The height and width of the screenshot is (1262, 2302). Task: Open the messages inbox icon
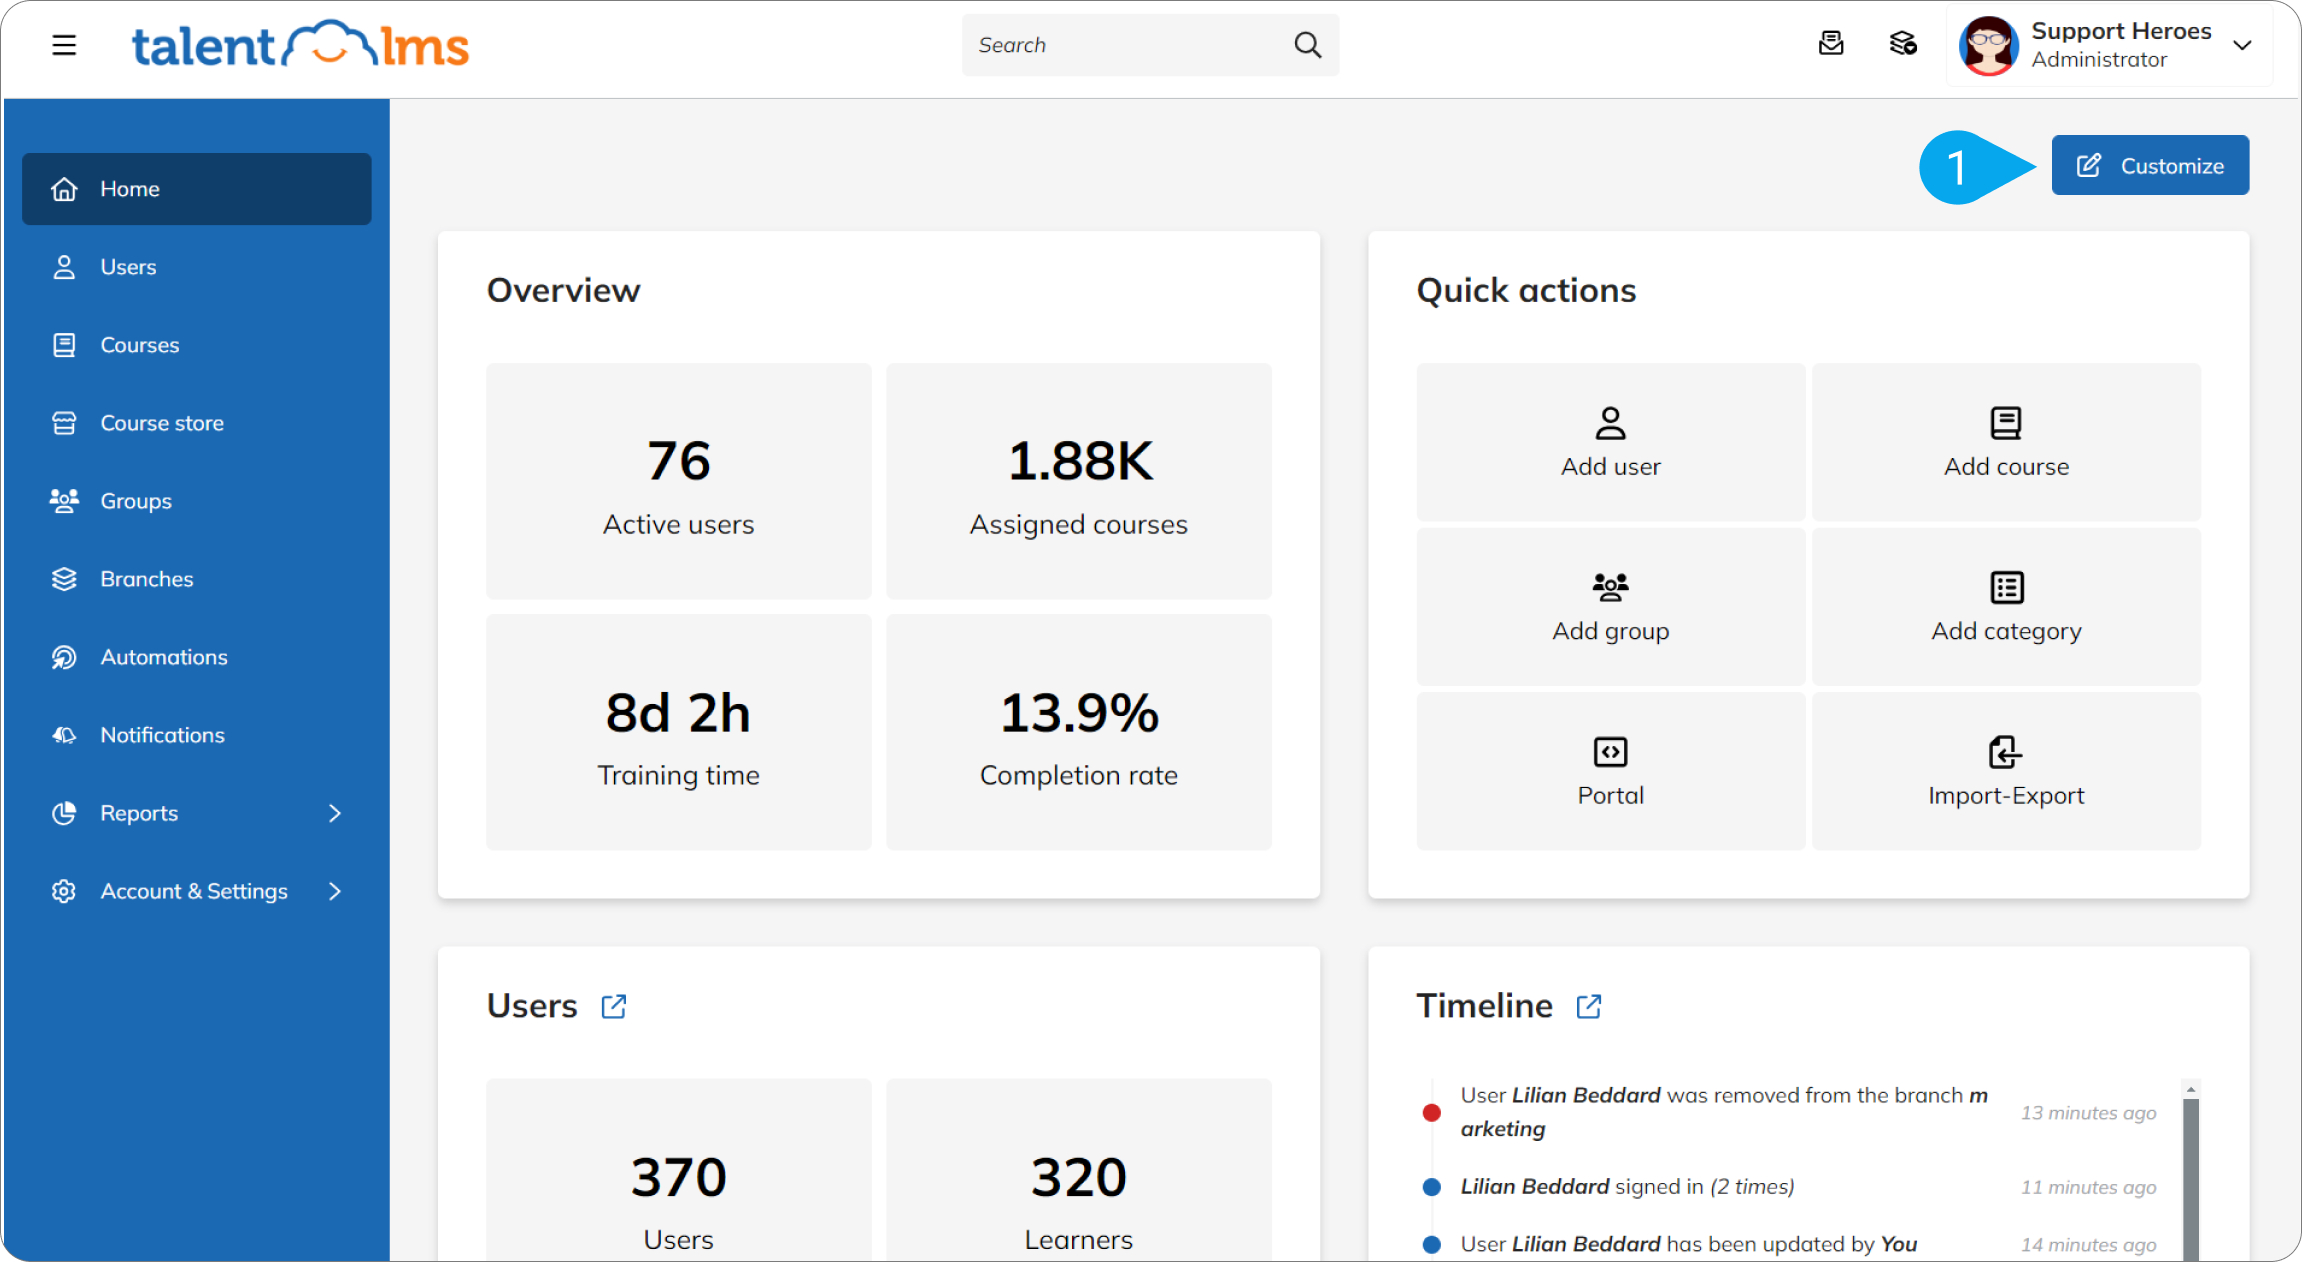1830,44
